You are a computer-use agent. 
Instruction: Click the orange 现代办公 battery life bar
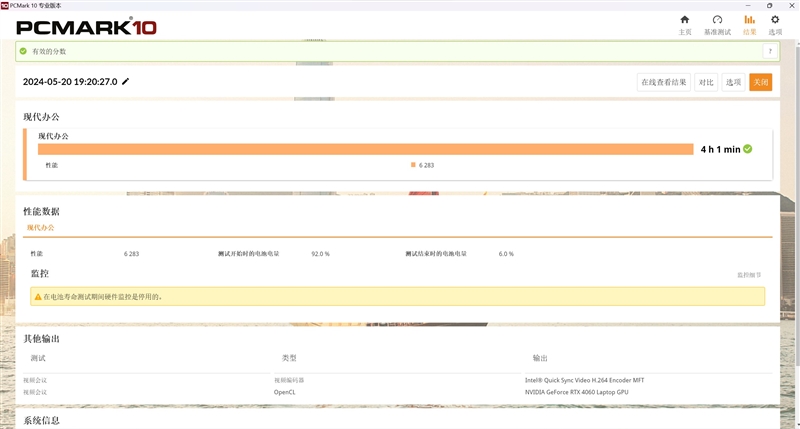tap(365, 149)
